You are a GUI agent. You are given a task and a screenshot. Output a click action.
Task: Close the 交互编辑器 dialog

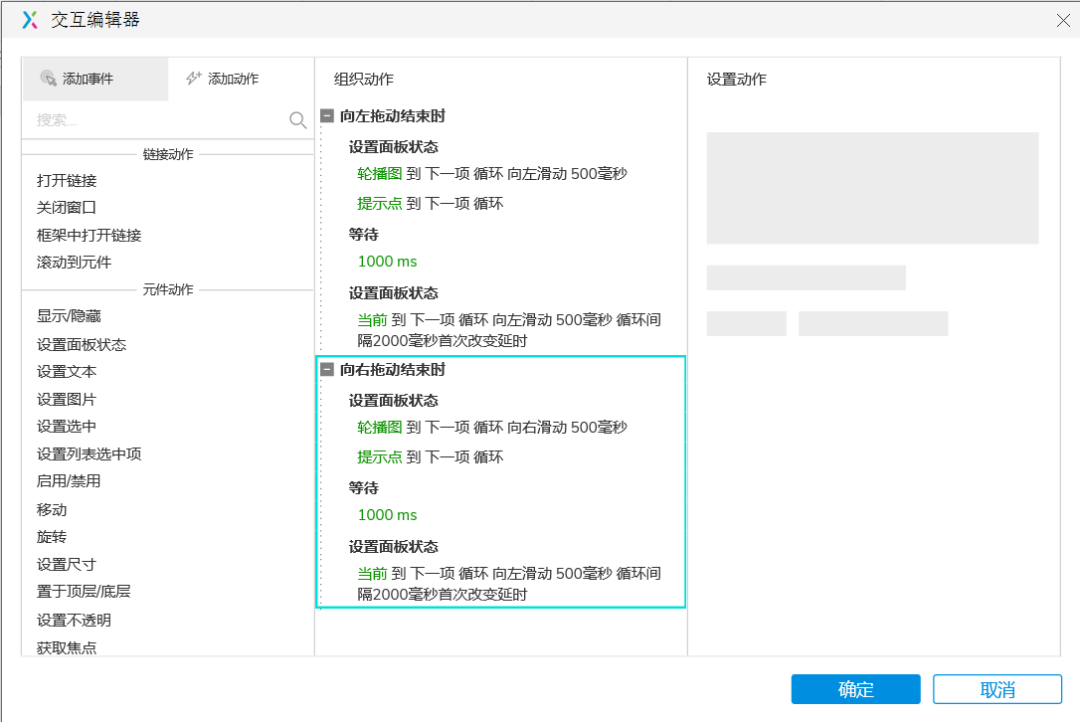coord(1063,21)
